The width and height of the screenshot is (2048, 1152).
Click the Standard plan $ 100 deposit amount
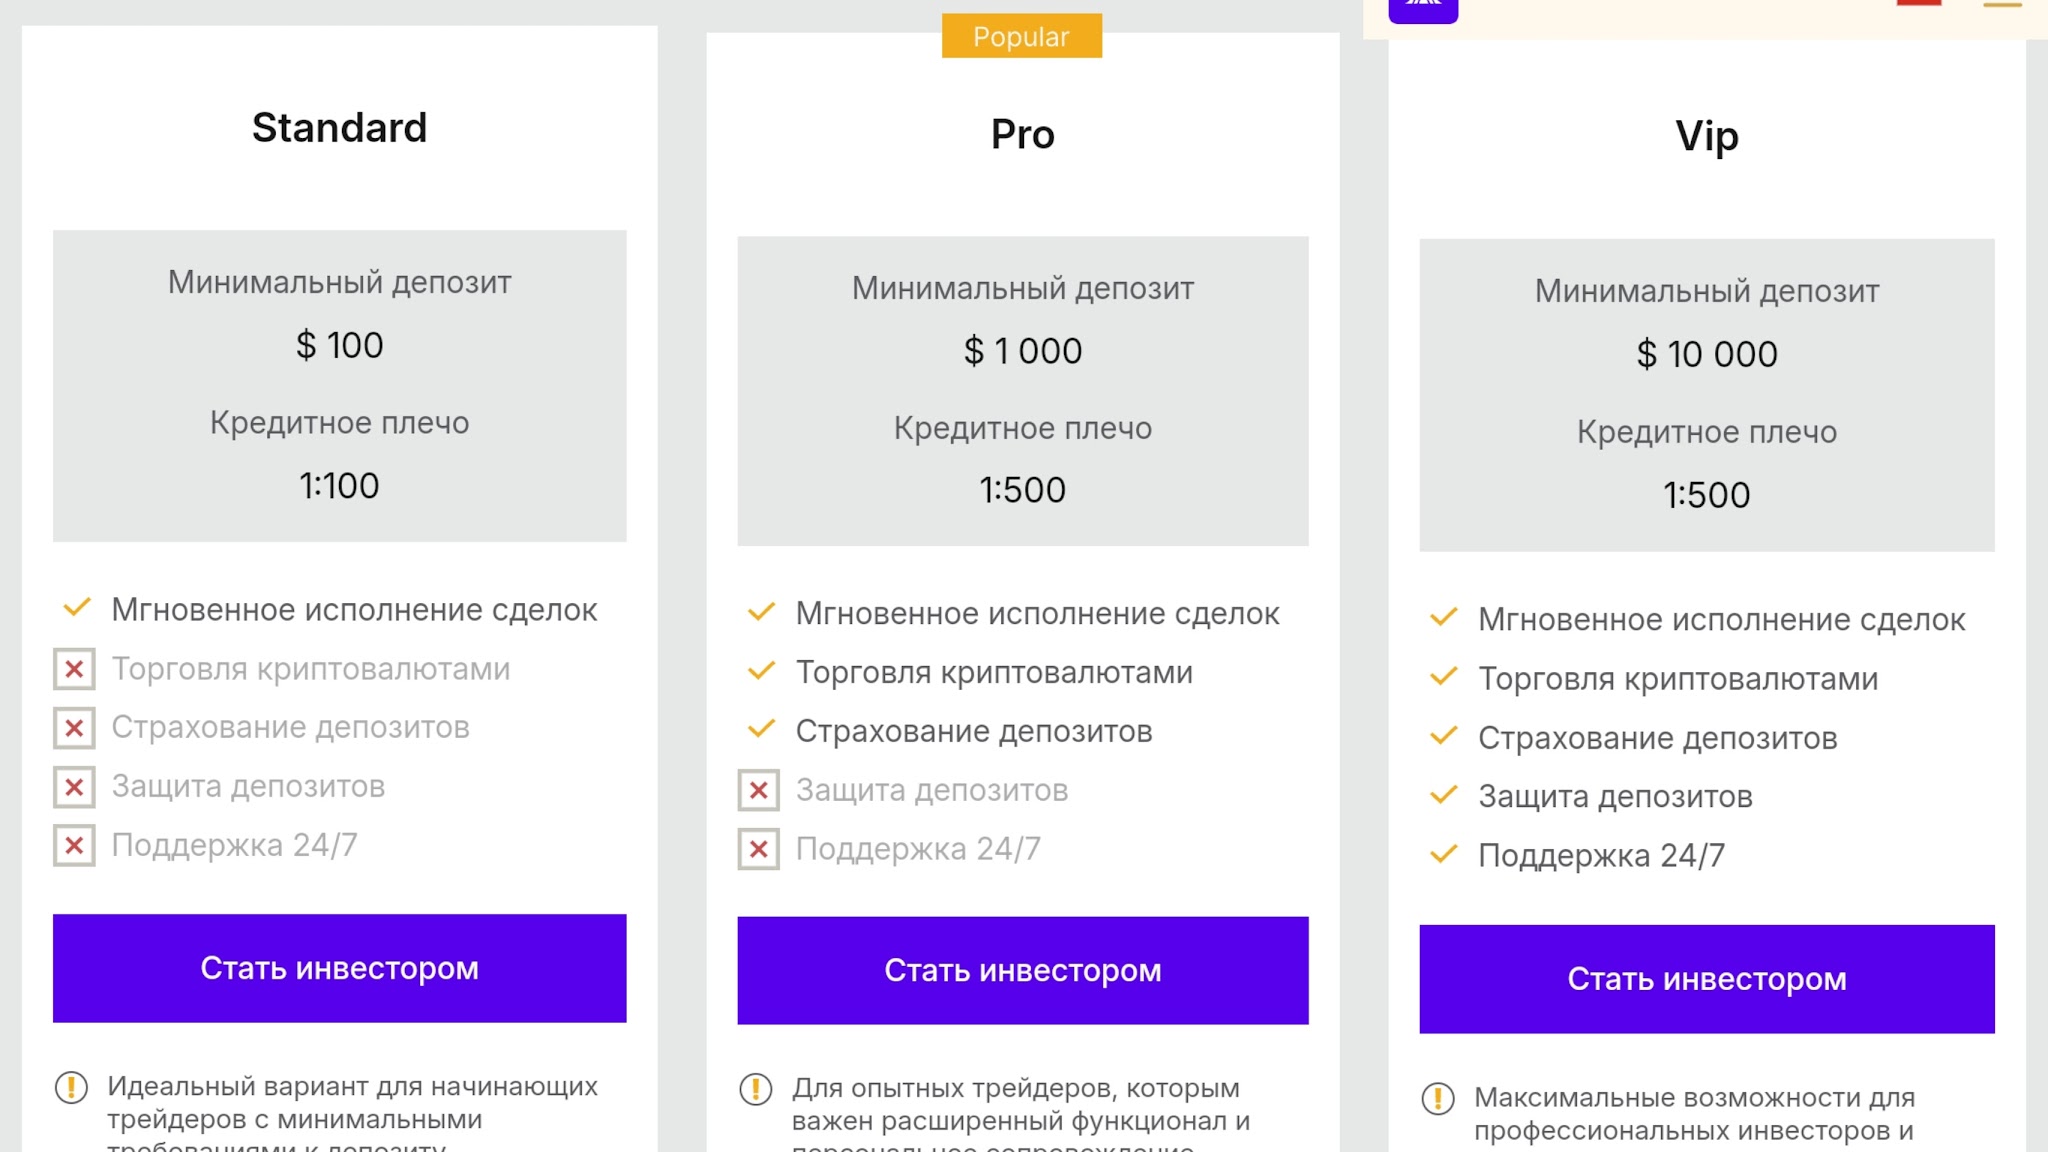(x=339, y=345)
